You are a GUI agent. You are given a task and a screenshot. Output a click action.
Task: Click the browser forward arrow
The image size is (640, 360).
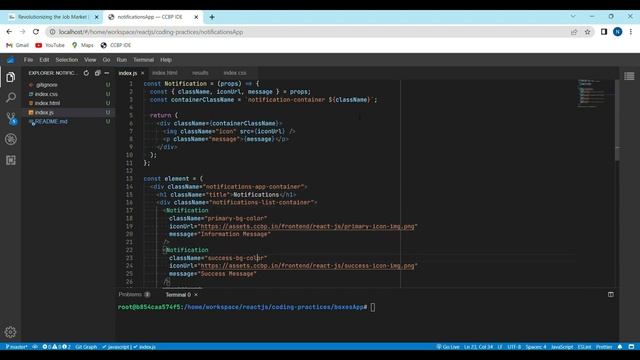point(22,32)
